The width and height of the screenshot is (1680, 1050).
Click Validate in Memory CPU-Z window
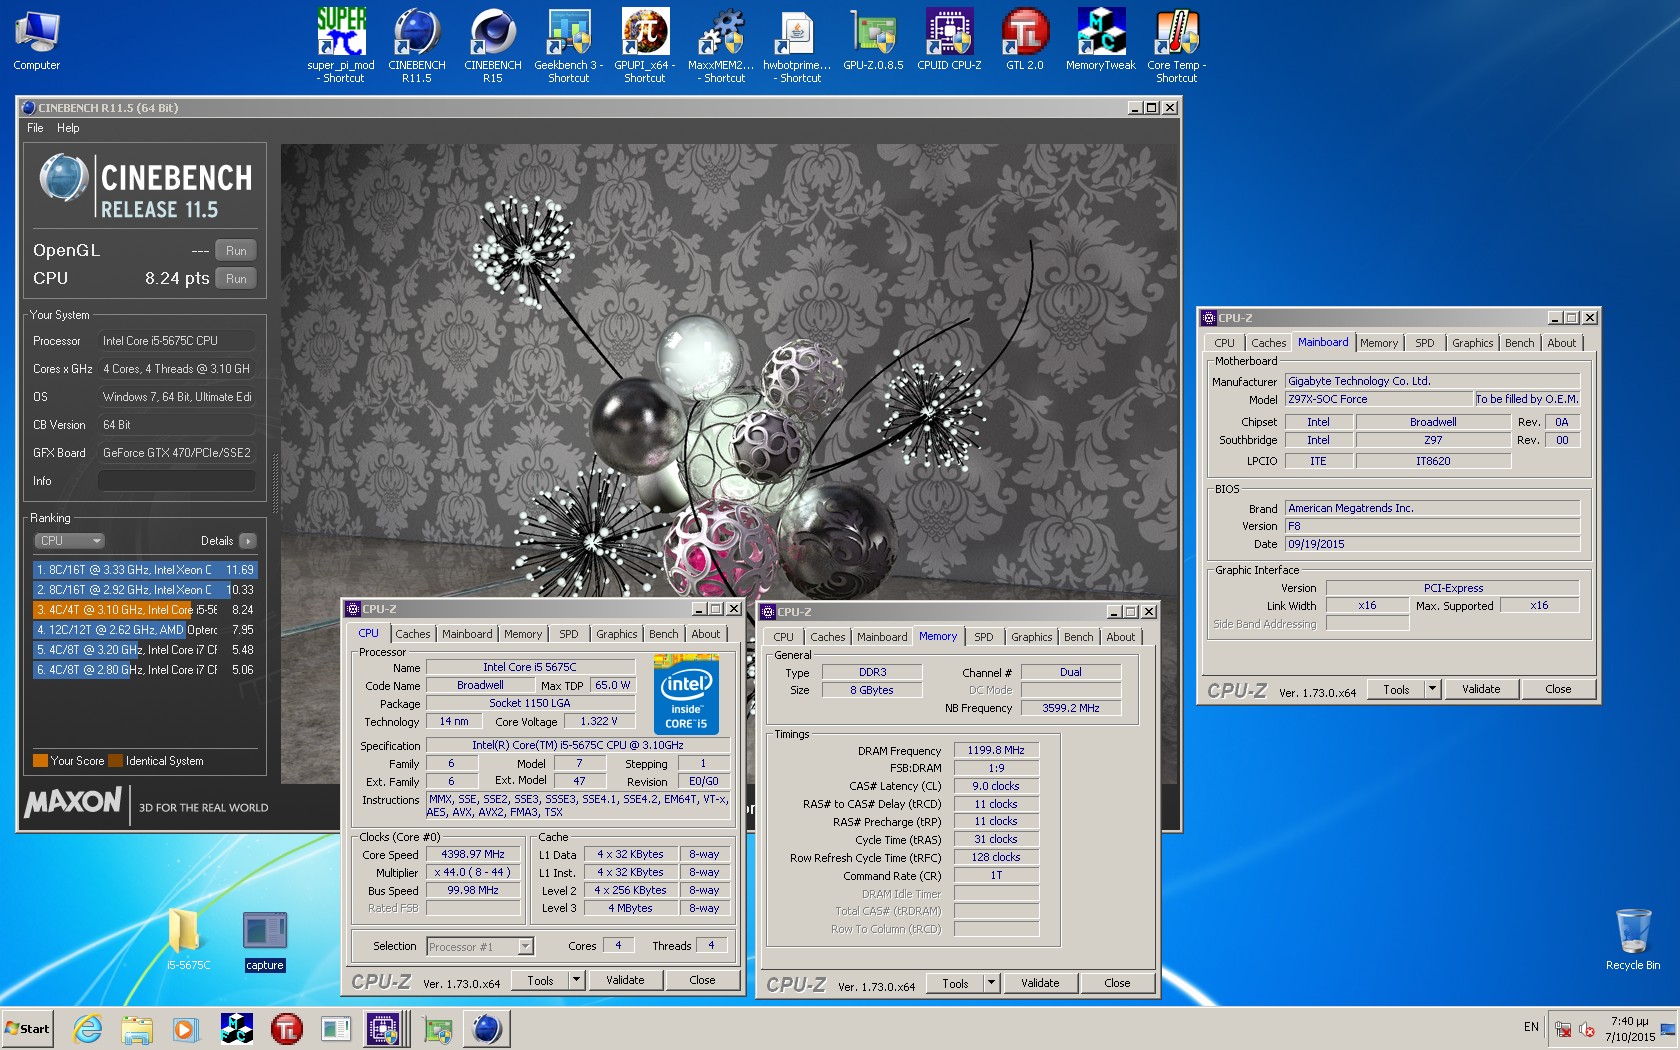1040,983
